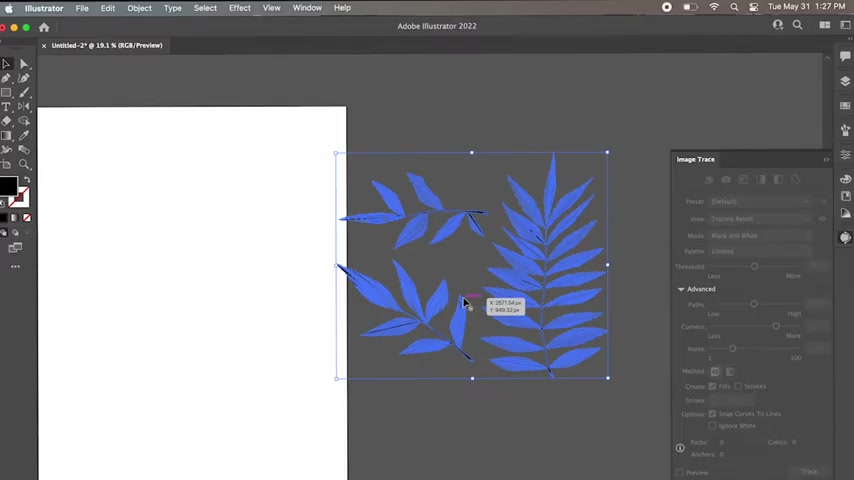Open the Arrange Documents icon
This screenshot has height=480, width=854.
click(825, 25)
